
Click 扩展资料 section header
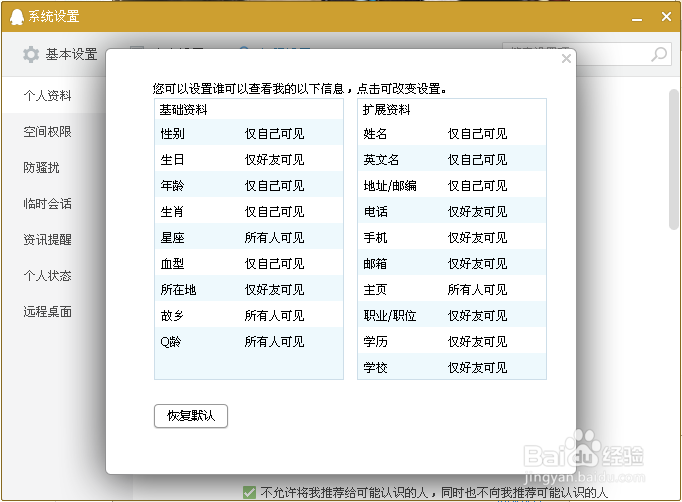(387, 110)
